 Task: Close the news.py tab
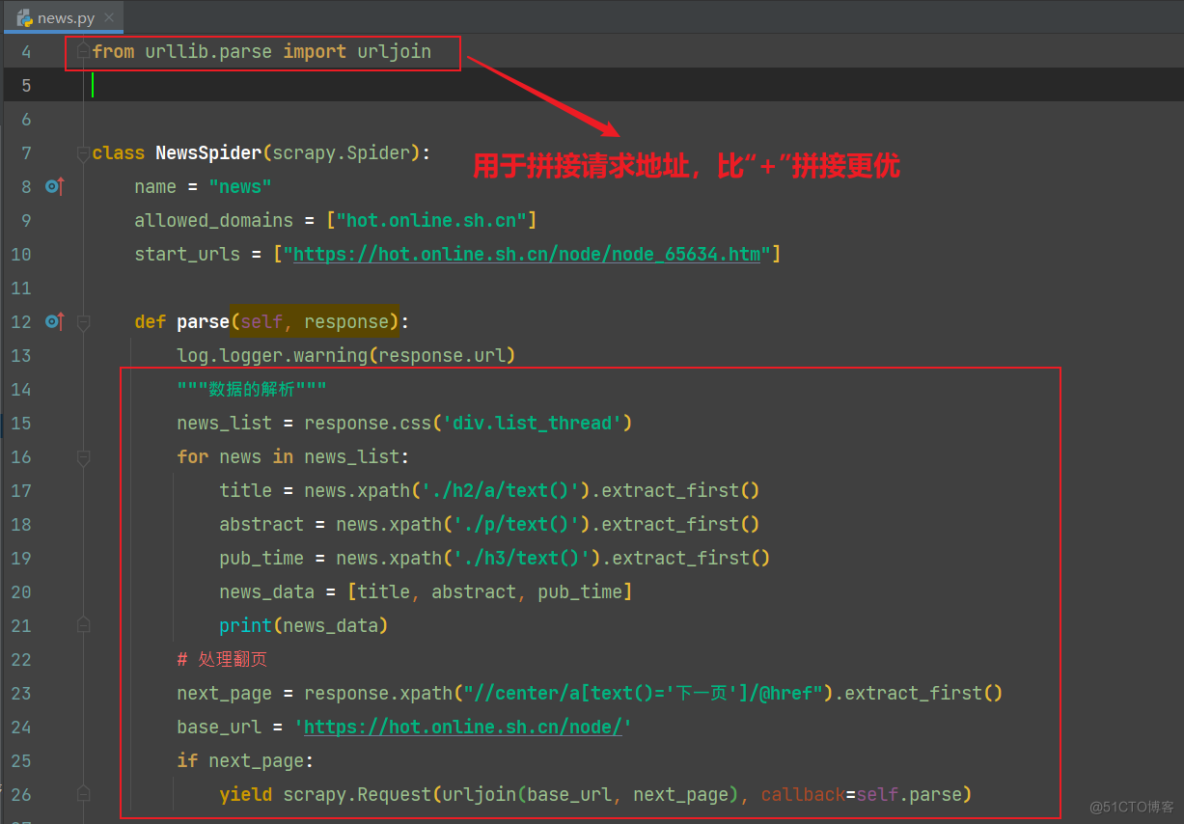pyautogui.click(x=109, y=17)
